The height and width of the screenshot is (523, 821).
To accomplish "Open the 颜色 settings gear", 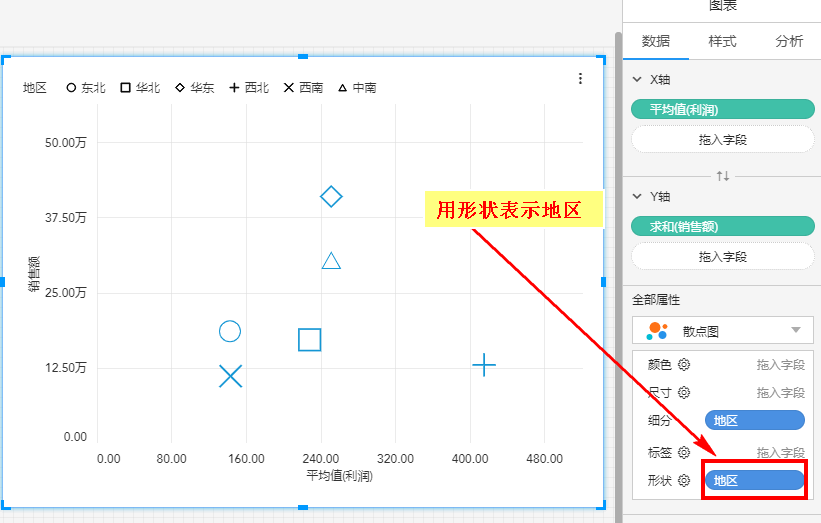I will click(x=684, y=365).
